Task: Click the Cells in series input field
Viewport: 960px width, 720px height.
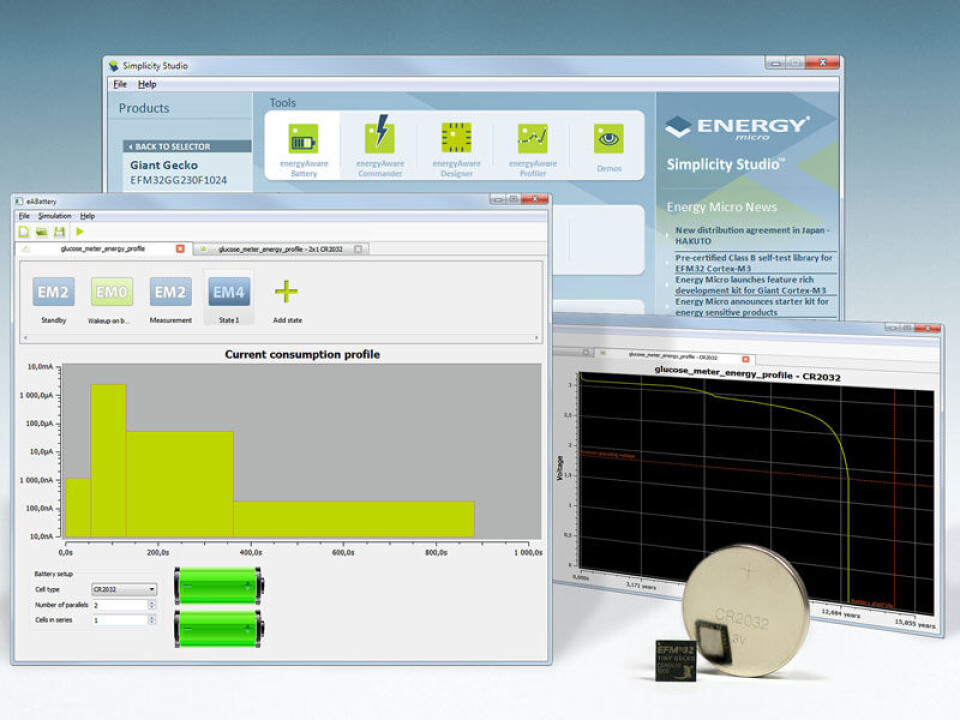Action: coord(119,620)
